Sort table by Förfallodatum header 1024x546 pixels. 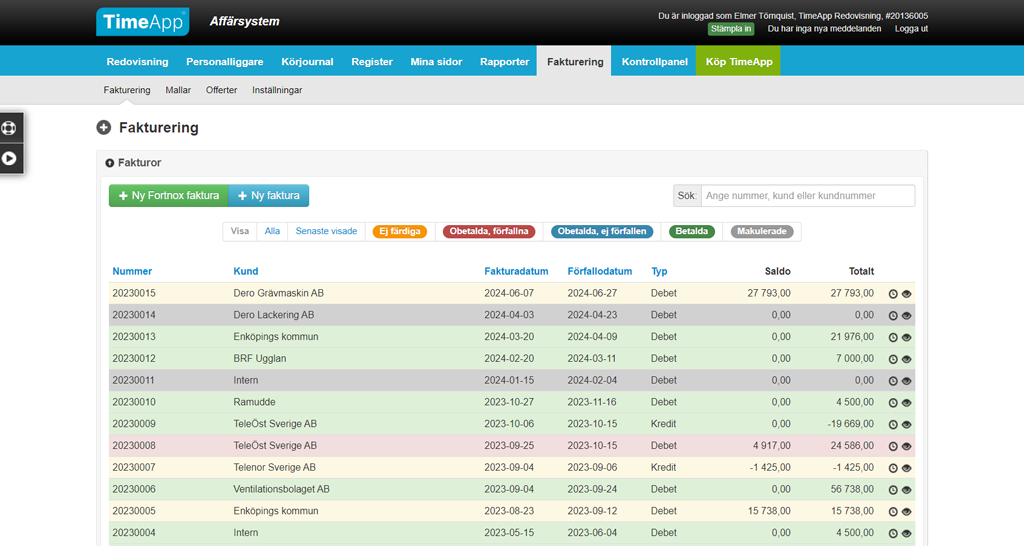click(599, 271)
